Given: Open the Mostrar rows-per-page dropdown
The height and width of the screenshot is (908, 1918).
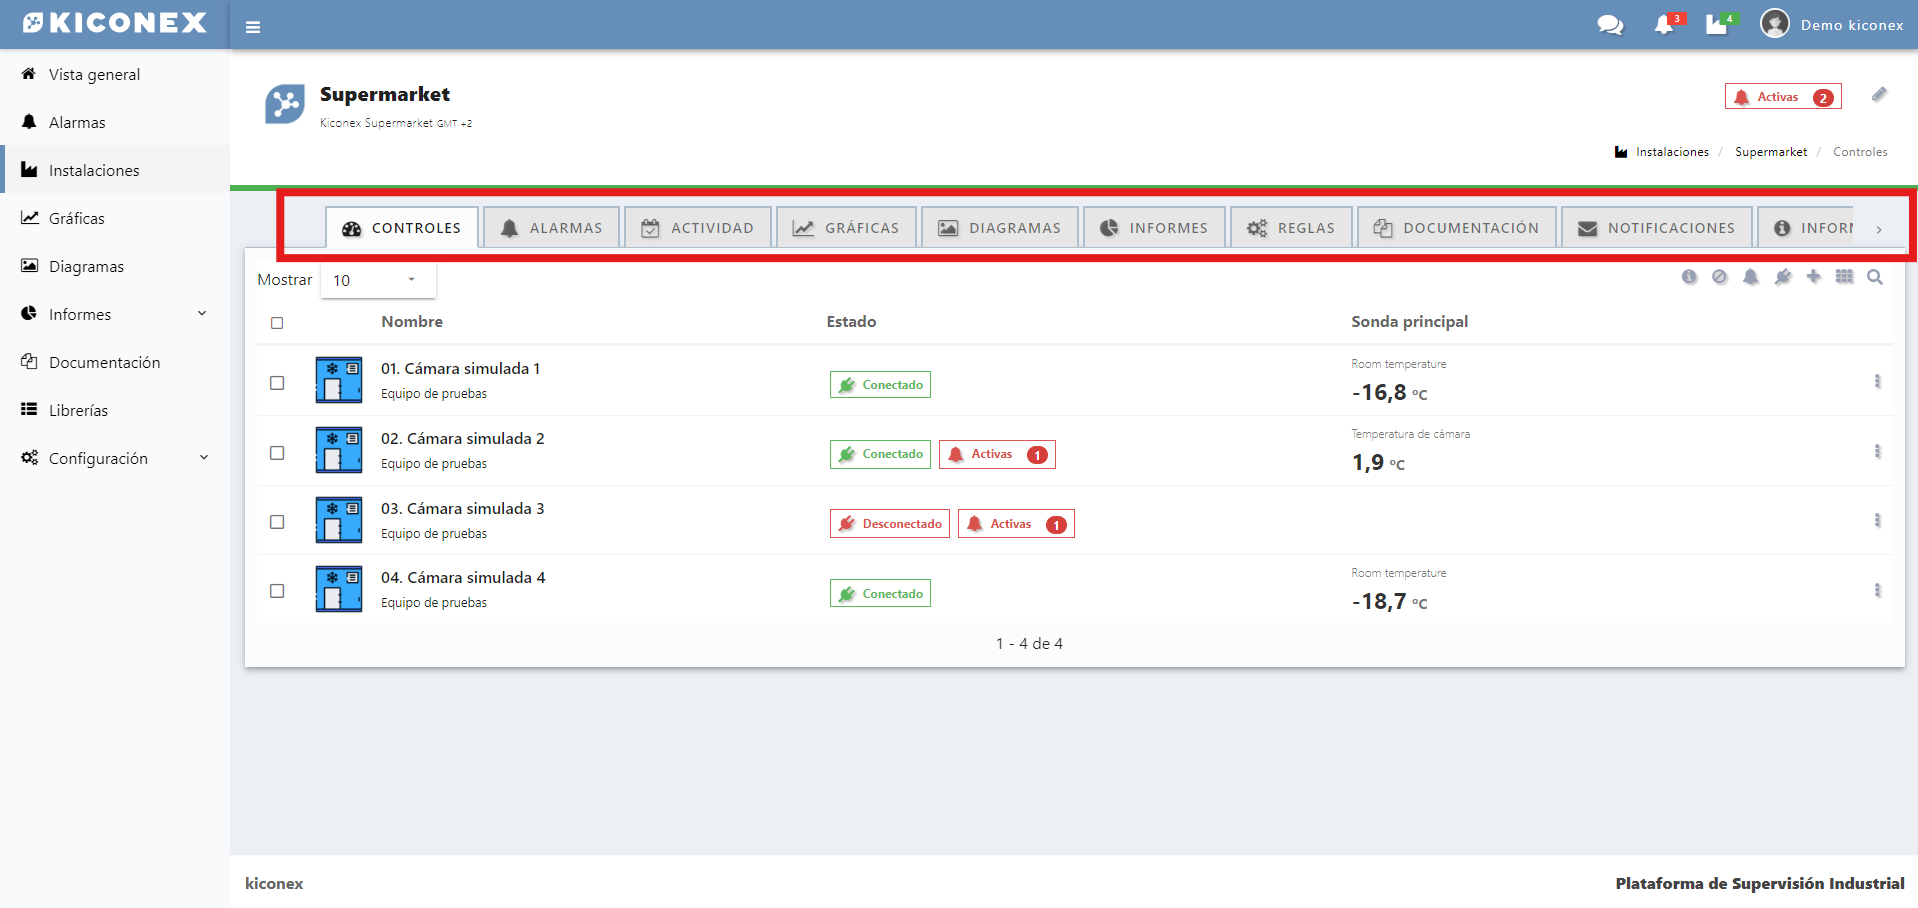Looking at the screenshot, I should tap(377, 280).
